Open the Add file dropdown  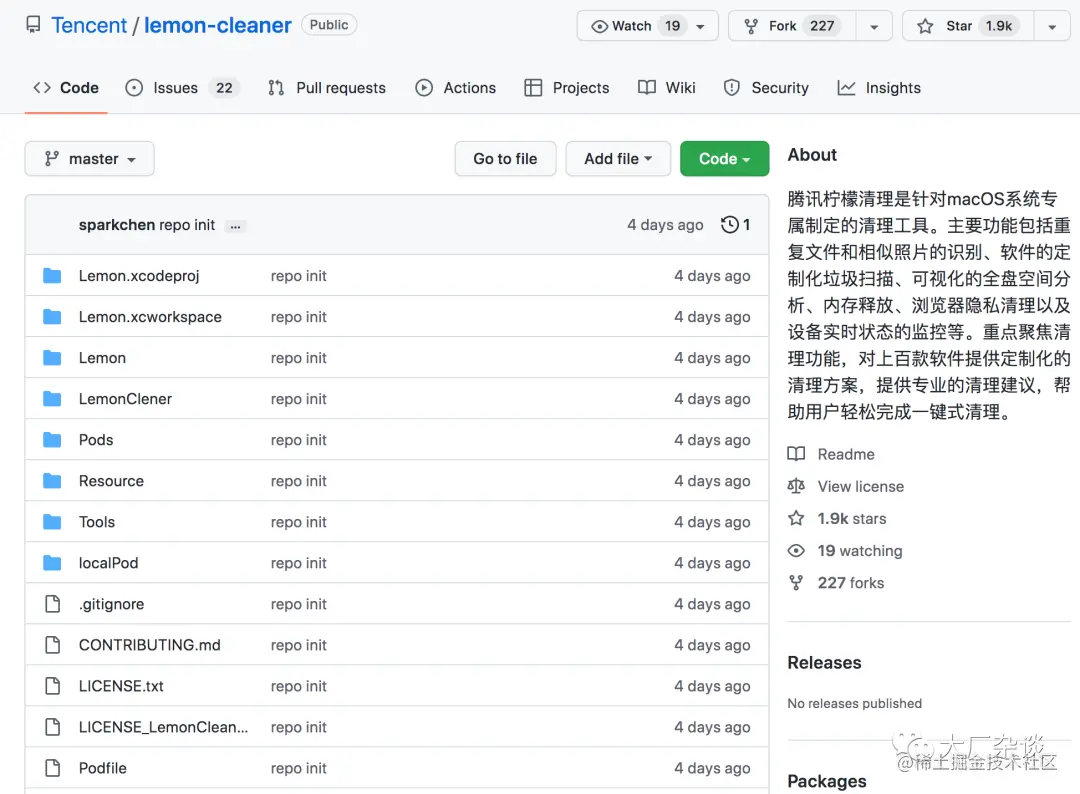pyautogui.click(x=618, y=159)
